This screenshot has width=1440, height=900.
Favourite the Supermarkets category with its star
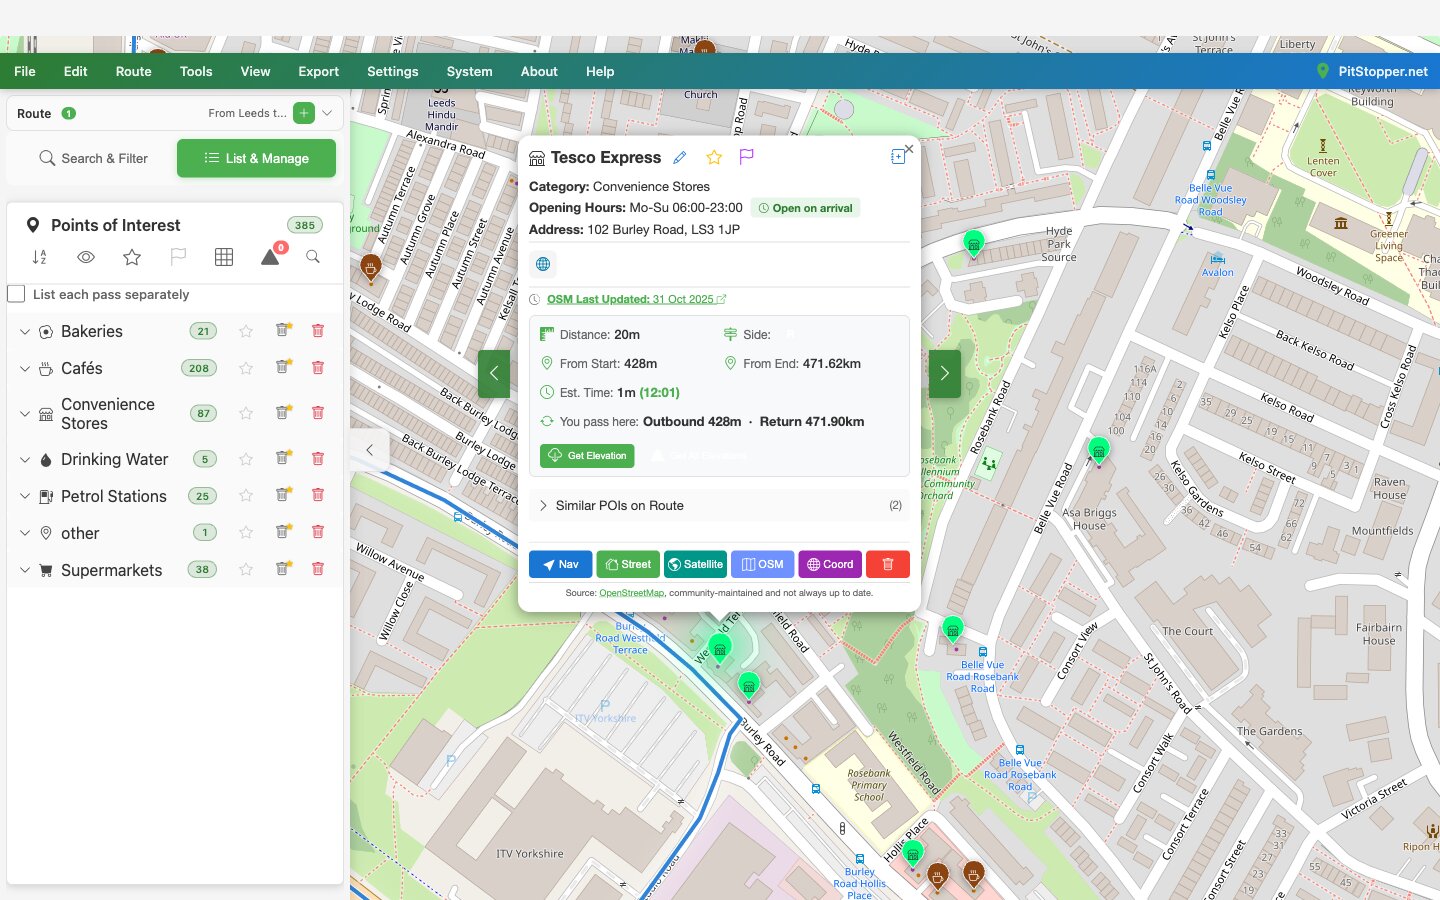[246, 570]
